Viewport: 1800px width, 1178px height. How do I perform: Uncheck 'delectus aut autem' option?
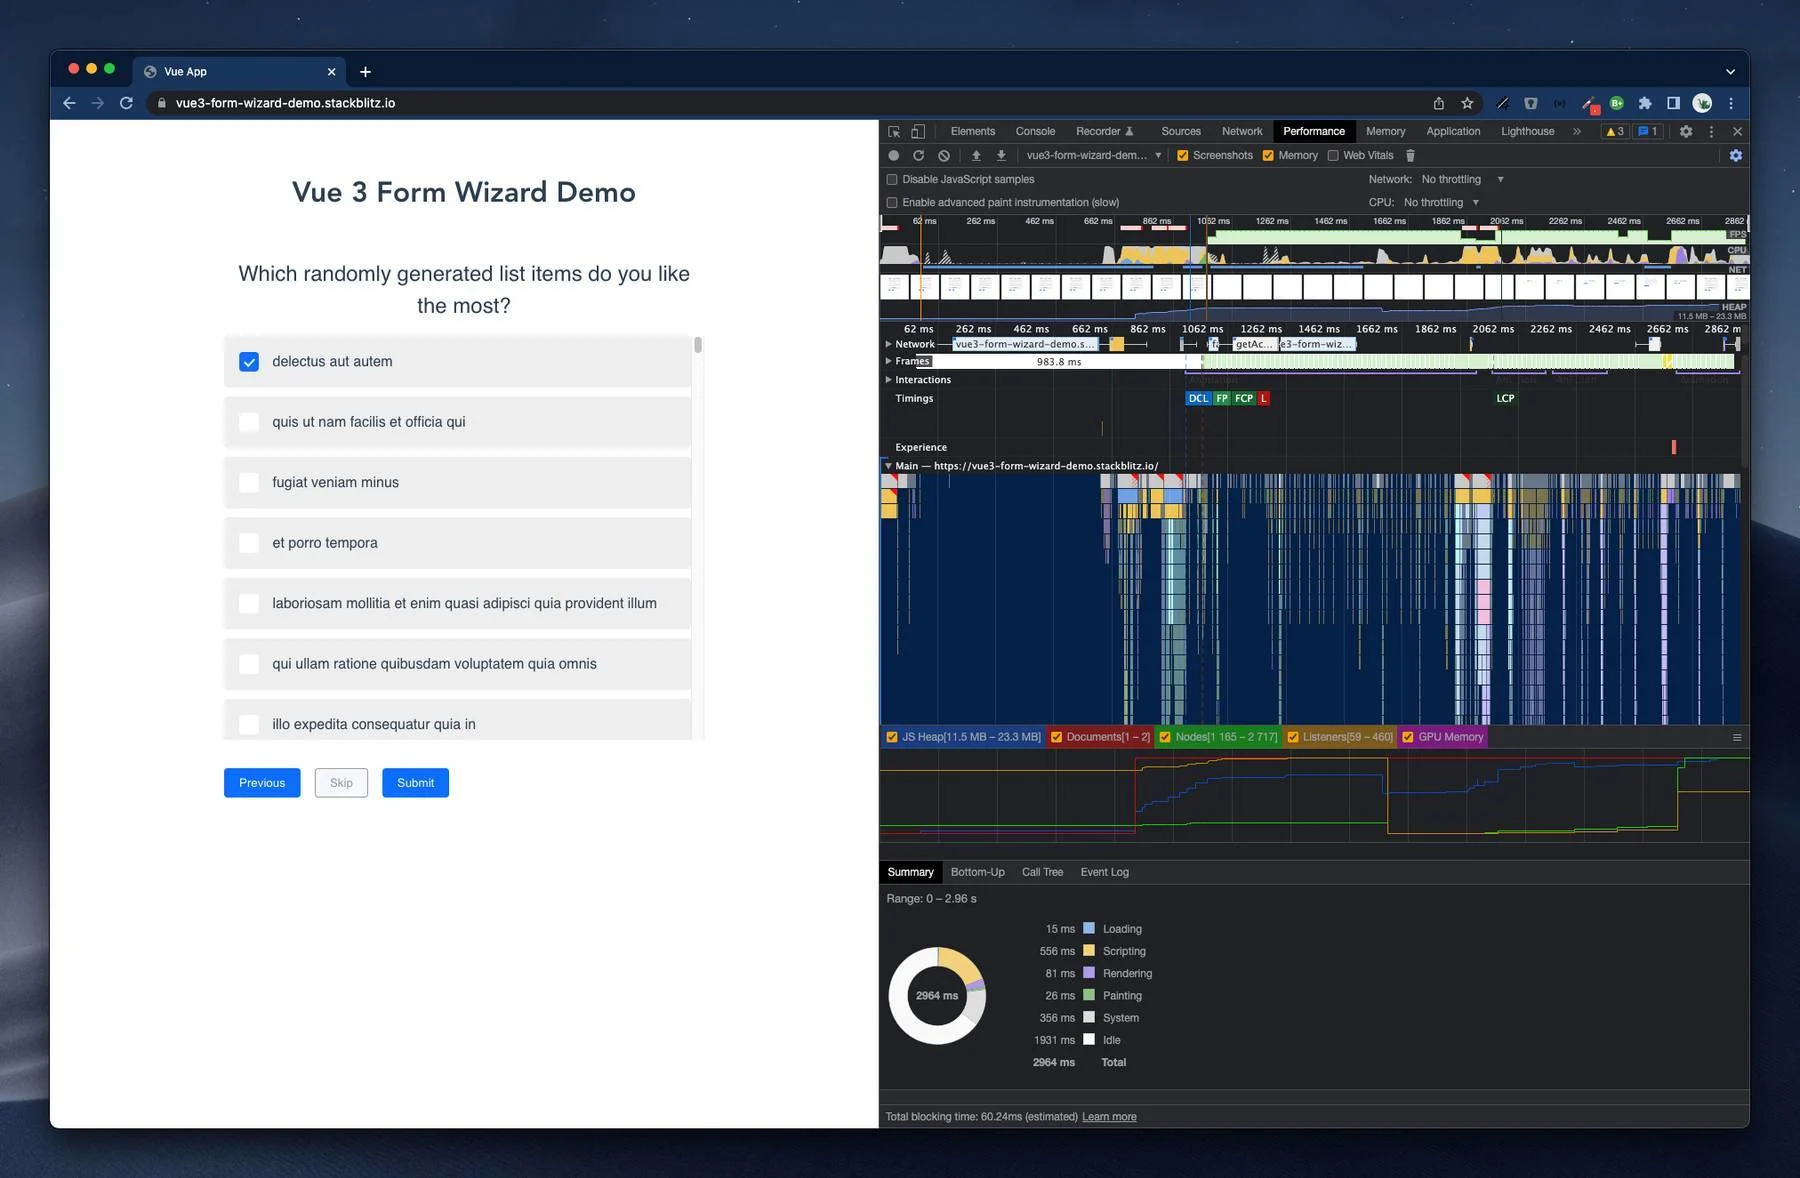tap(249, 362)
